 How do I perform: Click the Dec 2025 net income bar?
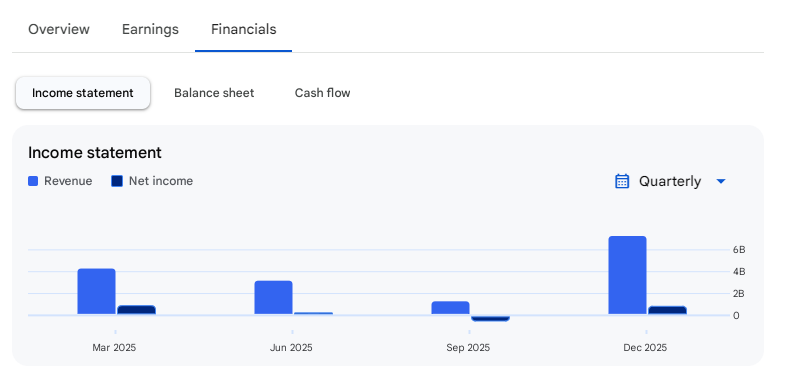tap(667, 310)
